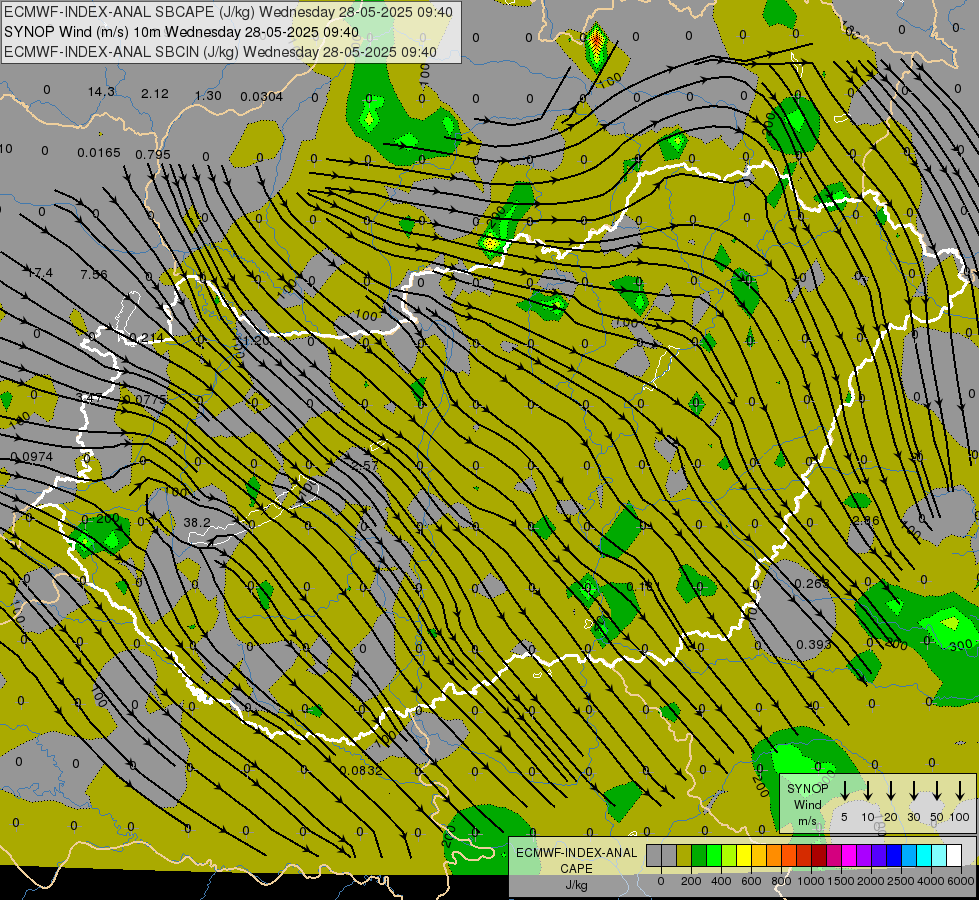Click the map value '2.86'
The width and height of the screenshot is (979, 900).
[866, 520]
